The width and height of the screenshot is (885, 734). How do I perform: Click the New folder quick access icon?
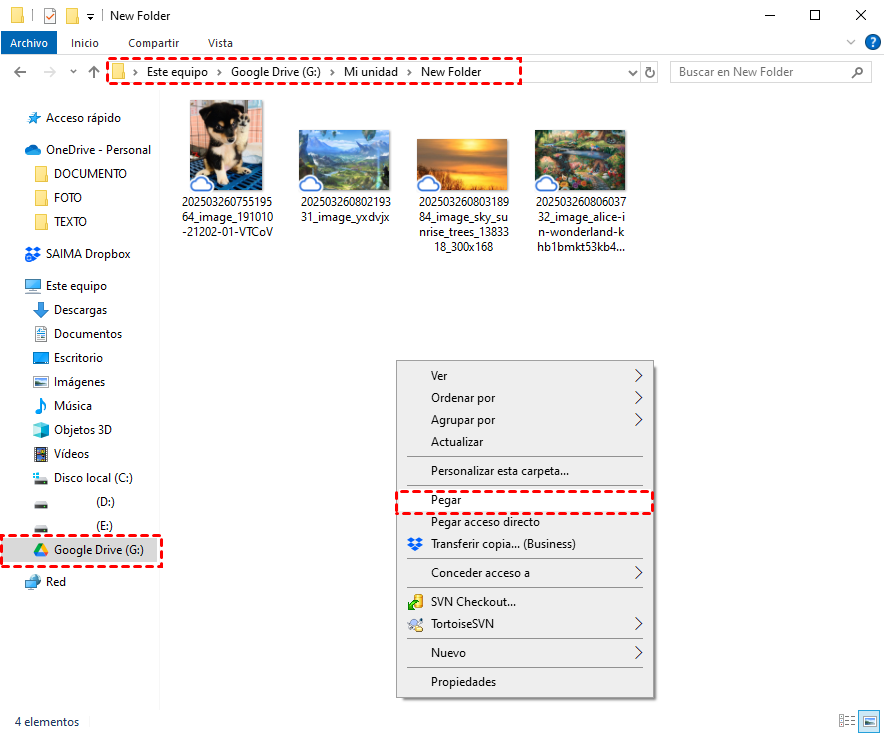72,16
